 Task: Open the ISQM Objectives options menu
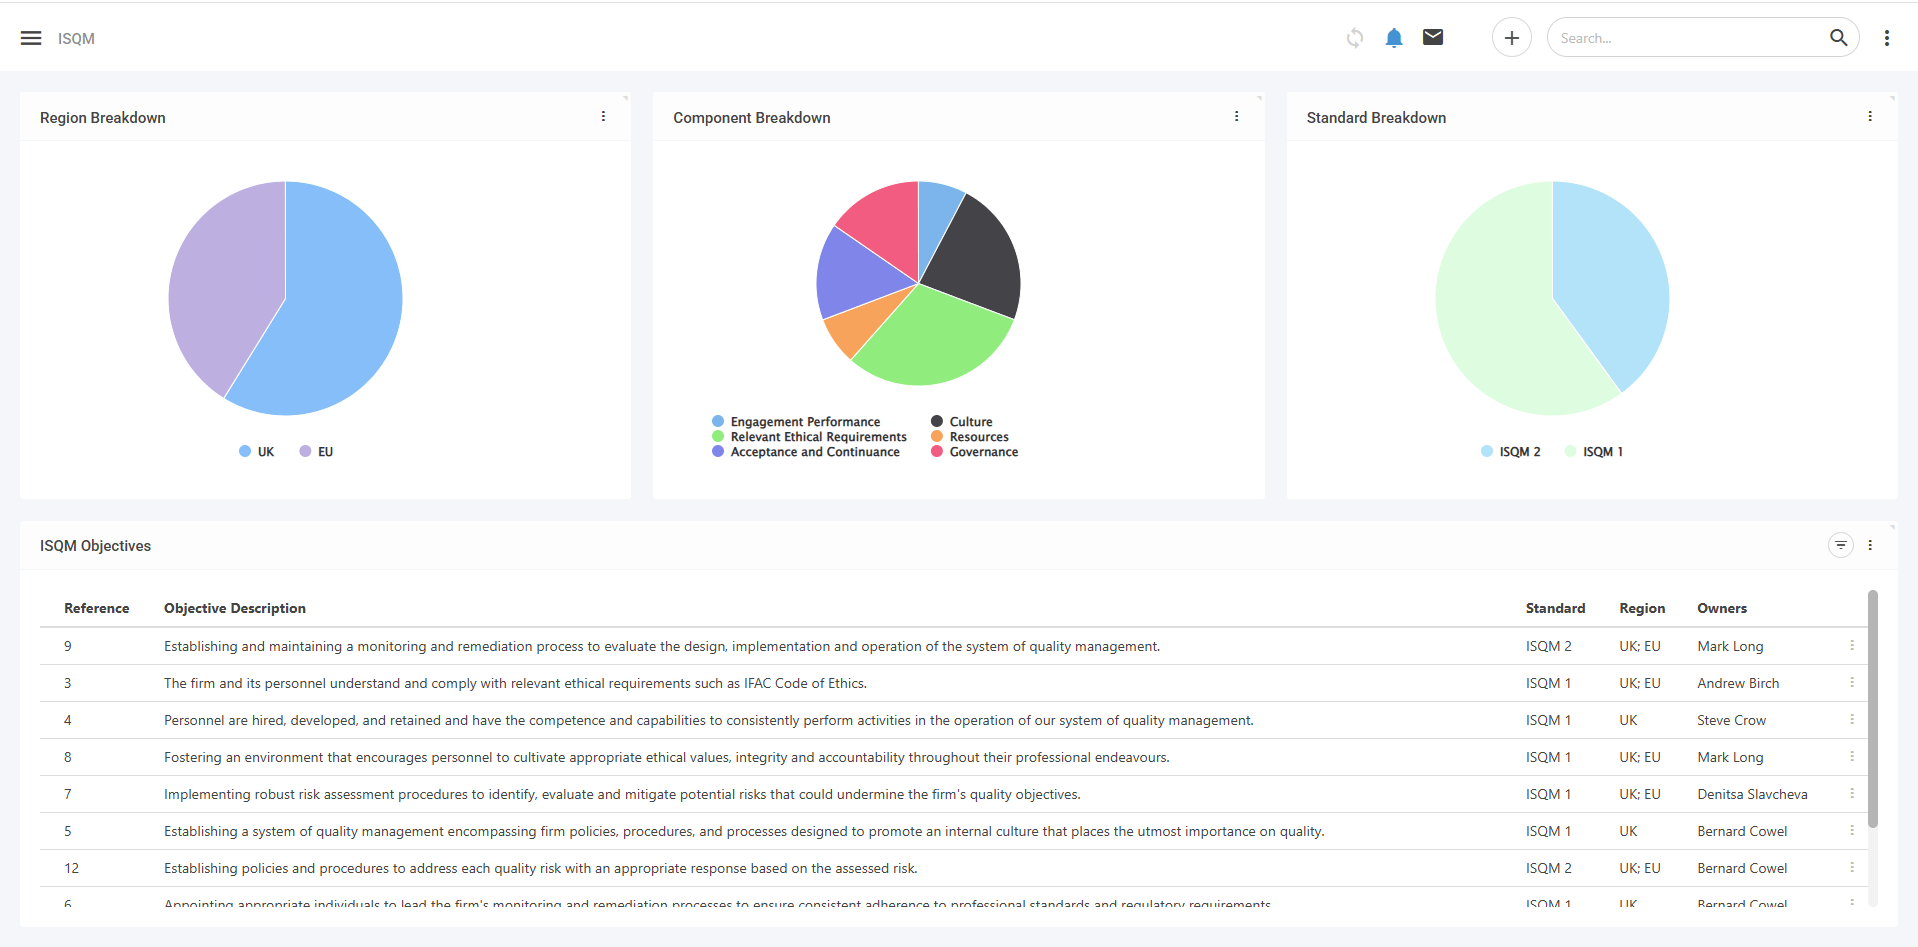tap(1871, 545)
